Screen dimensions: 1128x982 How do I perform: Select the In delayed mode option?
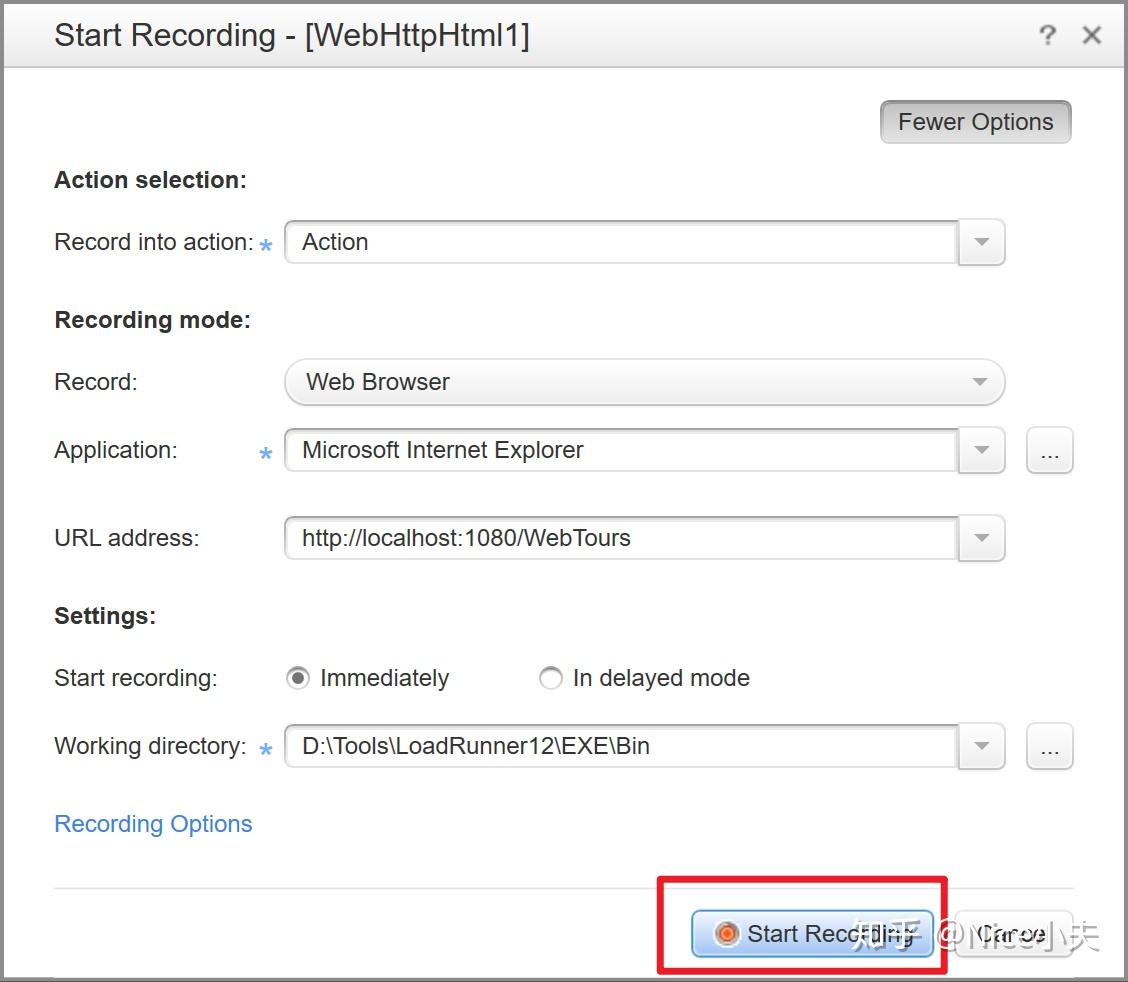[551, 679]
